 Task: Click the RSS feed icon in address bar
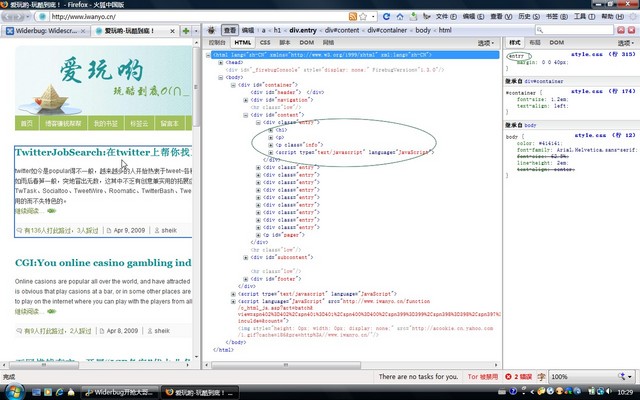pos(353,17)
